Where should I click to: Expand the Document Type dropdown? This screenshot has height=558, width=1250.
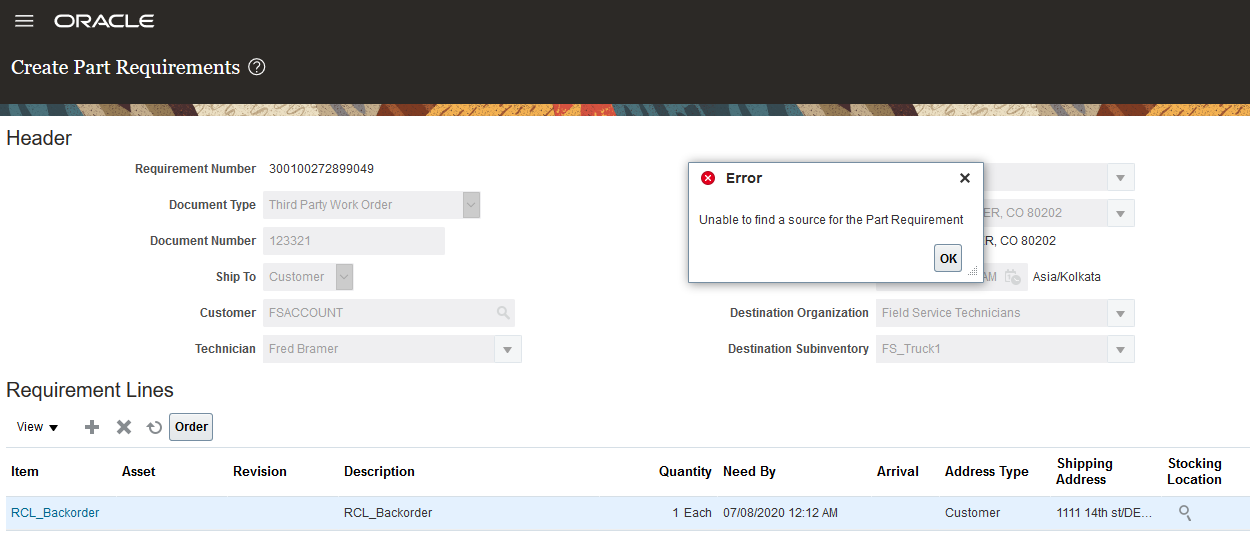(x=471, y=205)
